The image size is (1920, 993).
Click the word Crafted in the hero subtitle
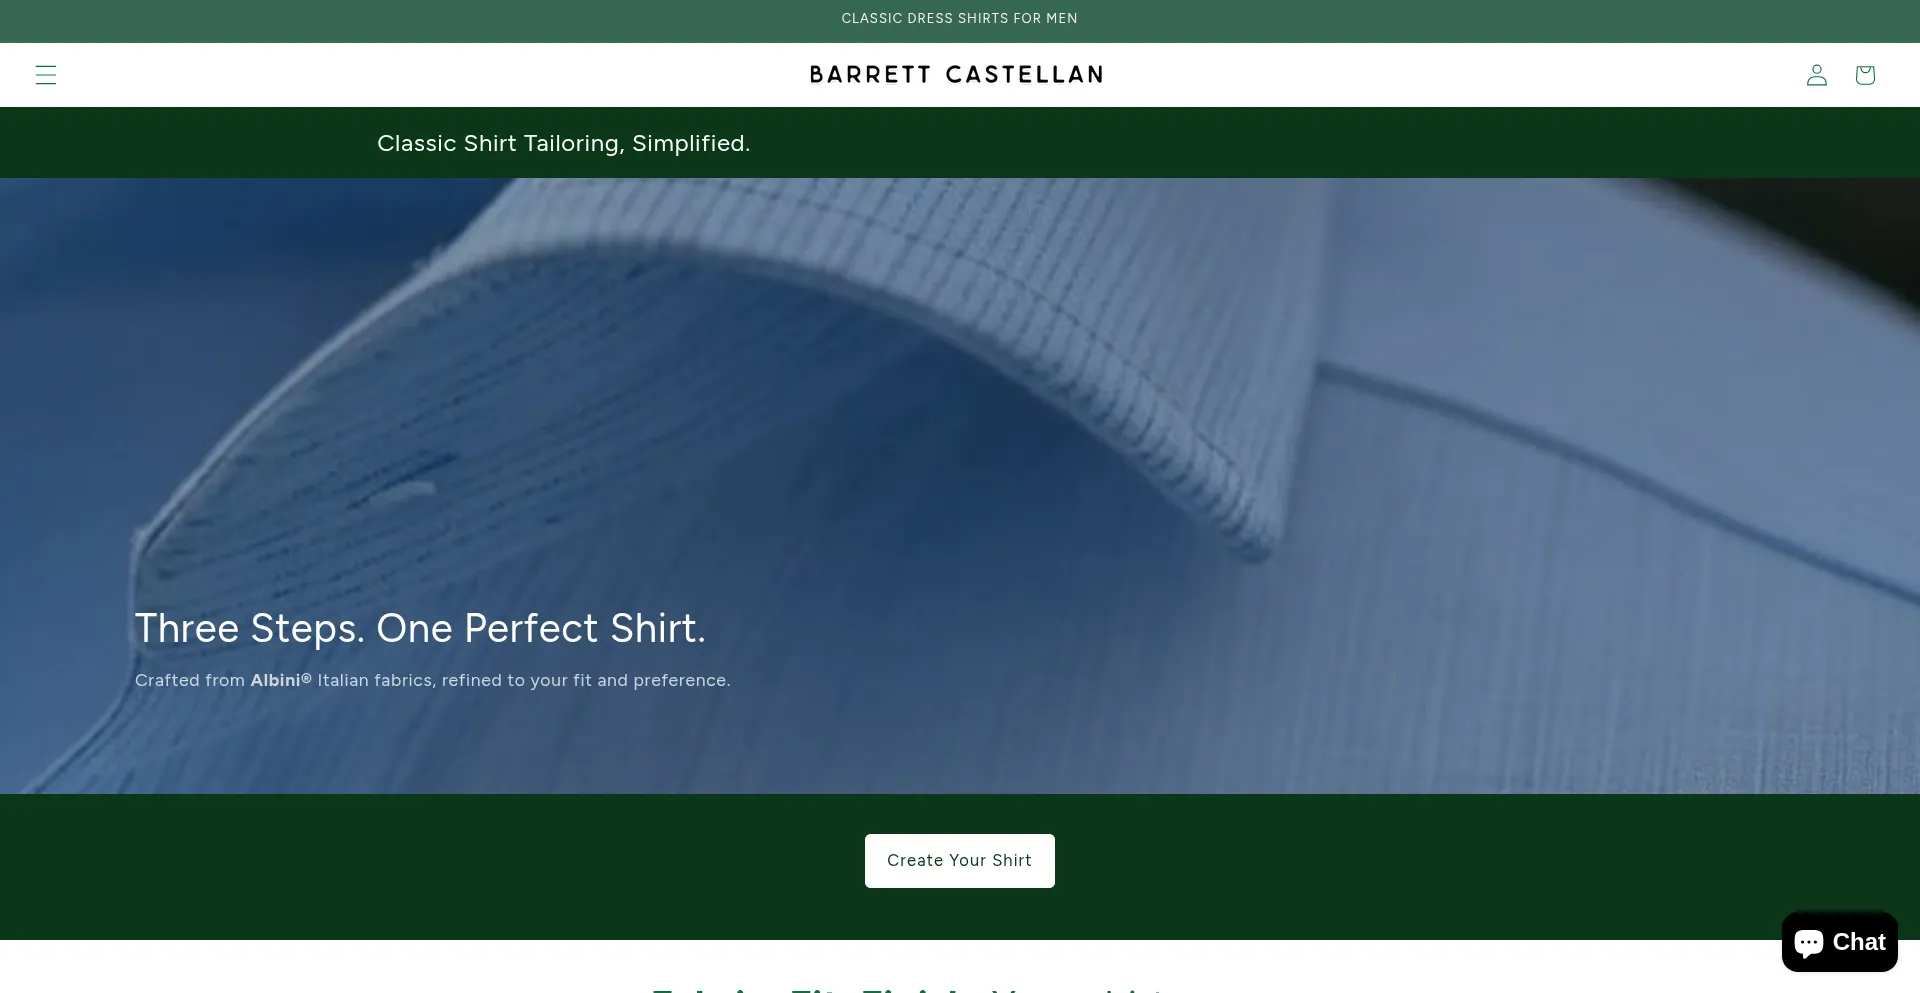pyautogui.click(x=167, y=680)
